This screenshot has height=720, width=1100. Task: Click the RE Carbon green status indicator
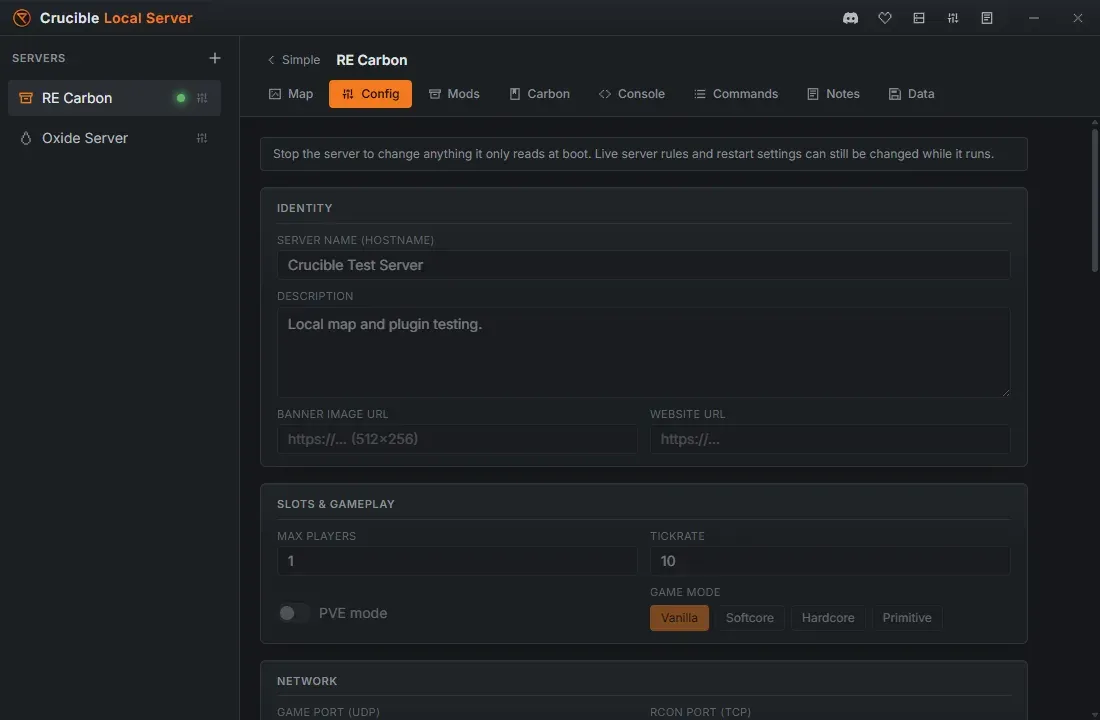coord(181,98)
